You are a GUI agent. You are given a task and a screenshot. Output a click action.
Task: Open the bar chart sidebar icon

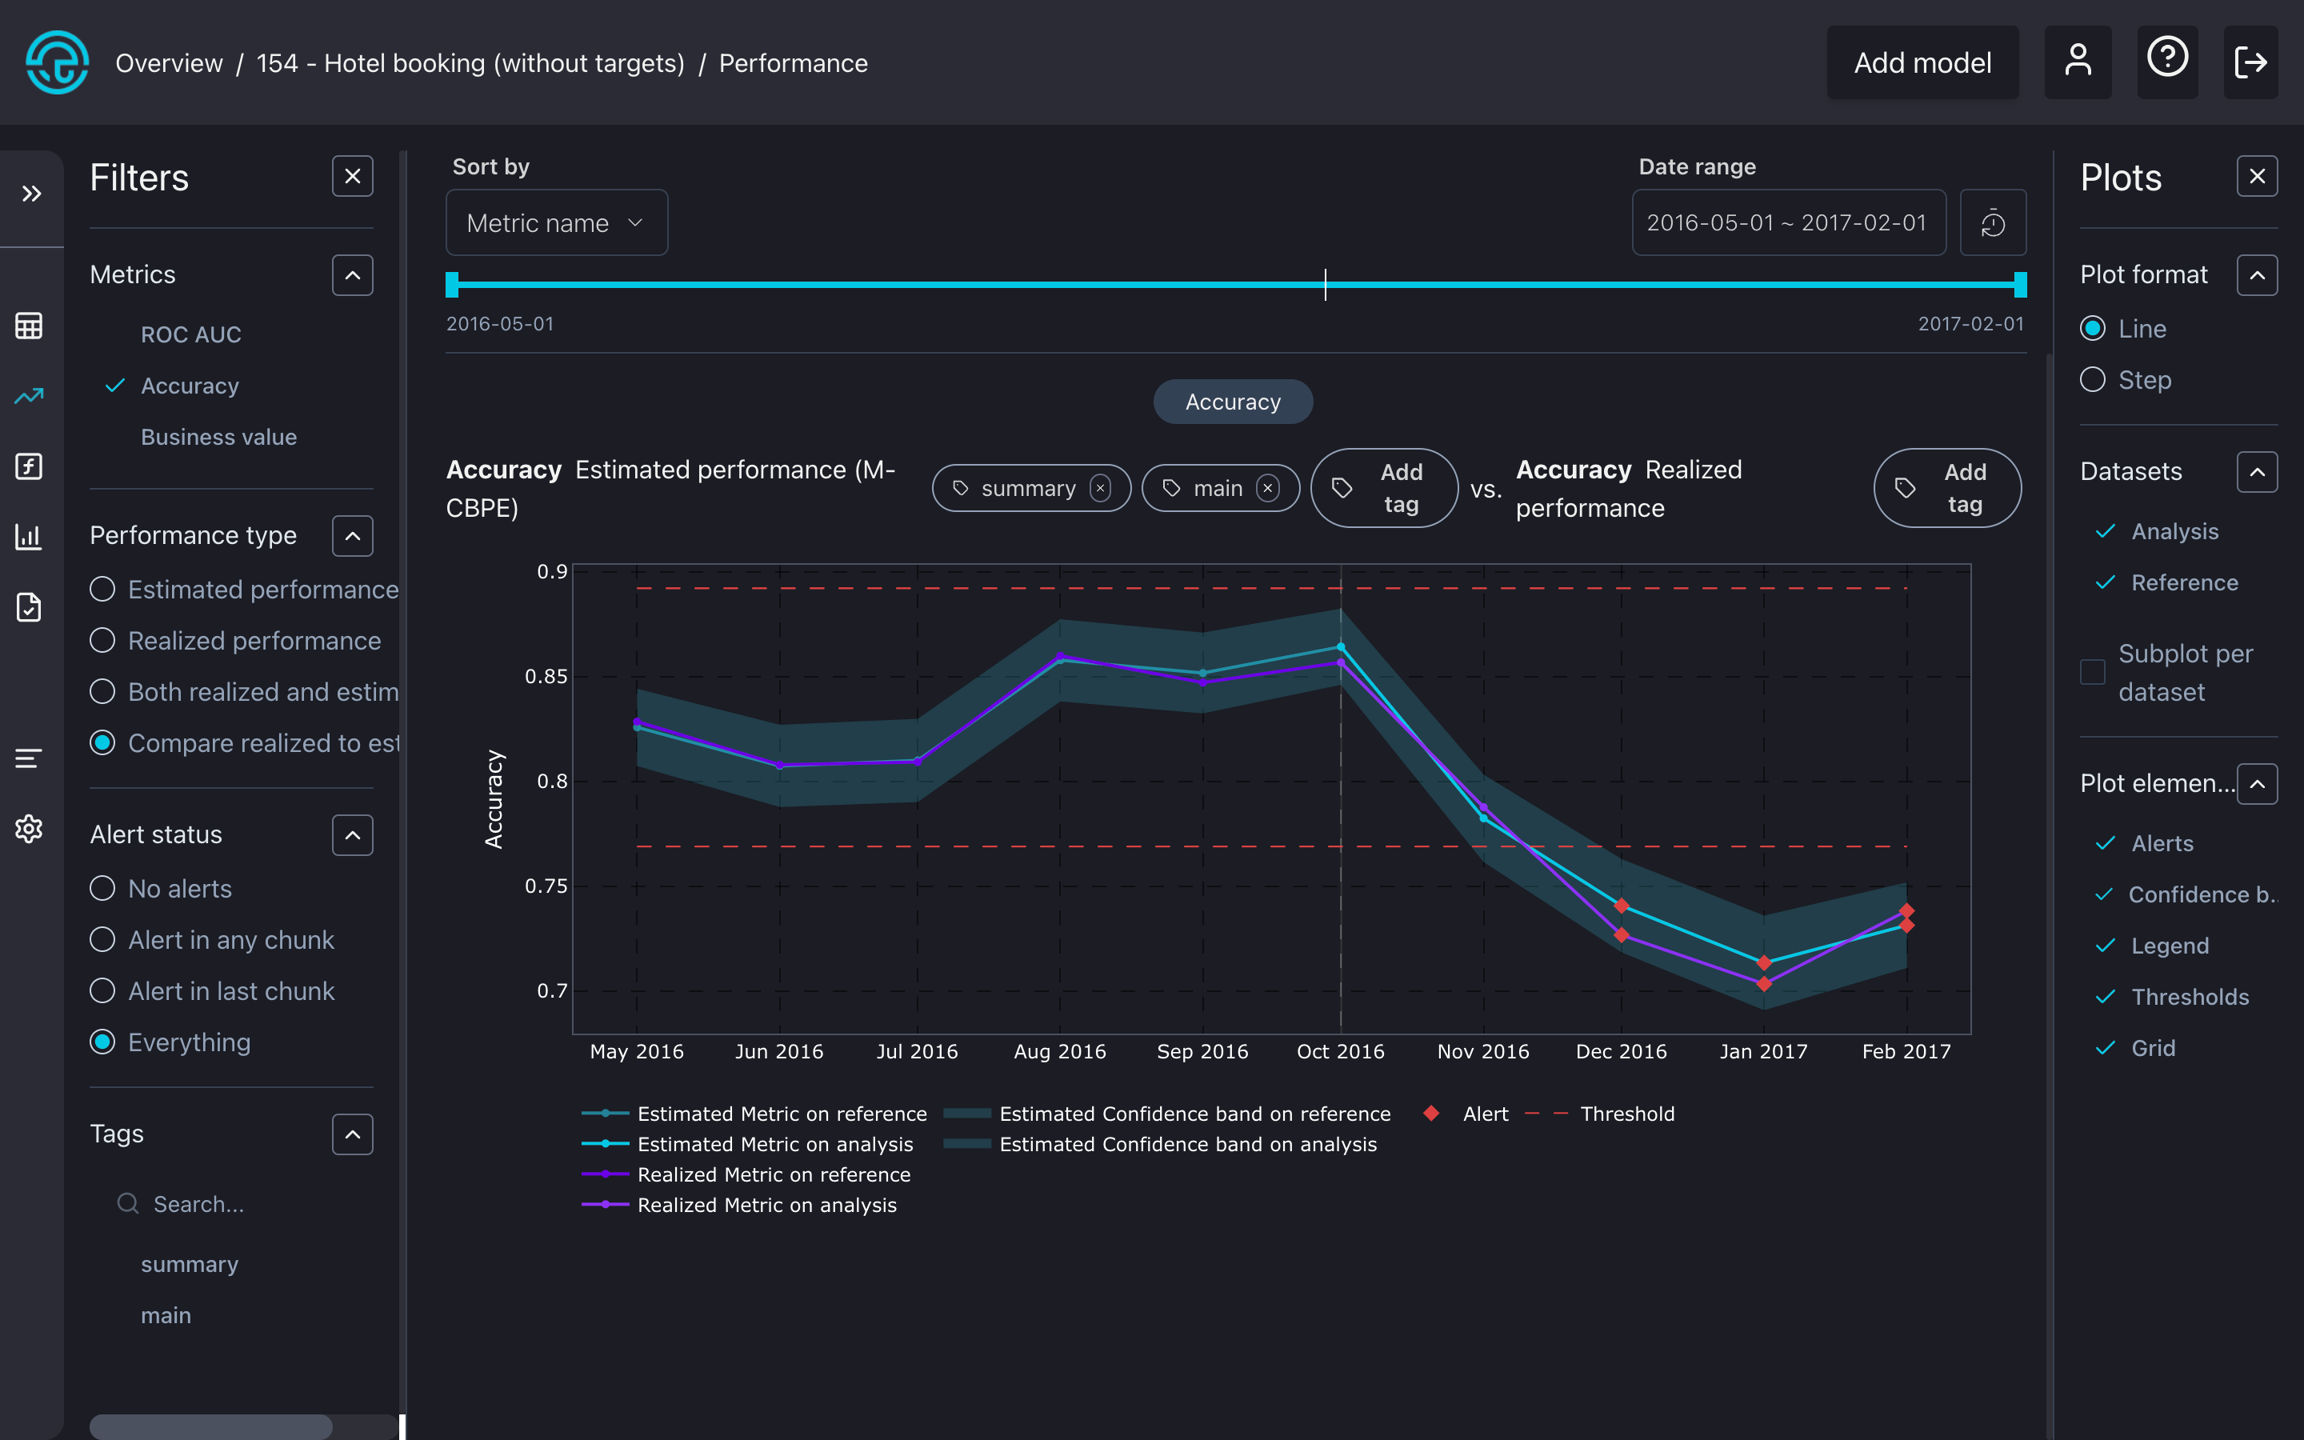click(29, 537)
